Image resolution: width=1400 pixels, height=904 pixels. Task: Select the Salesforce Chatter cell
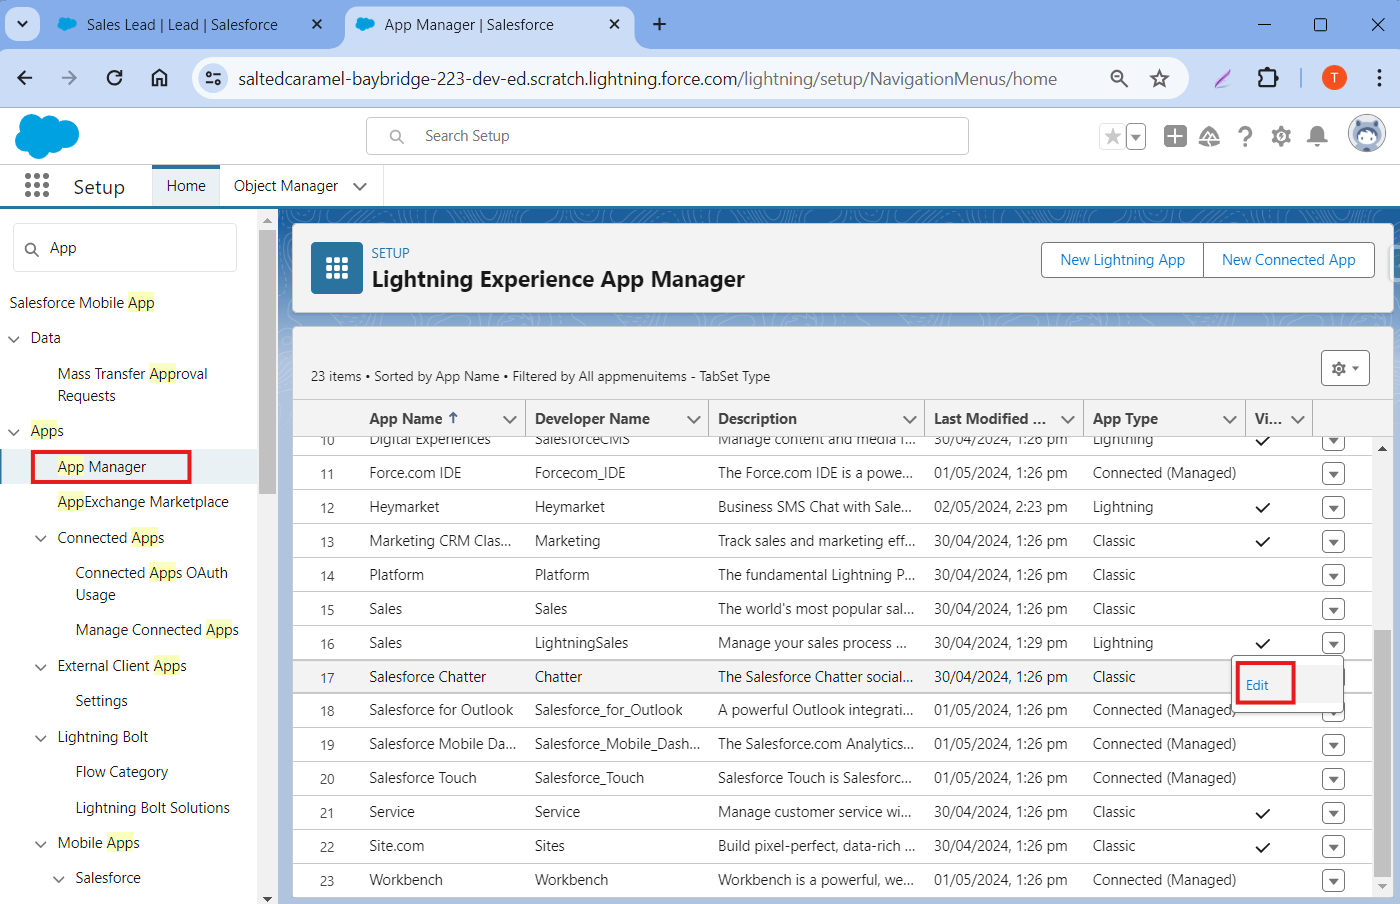pos(428,677)
